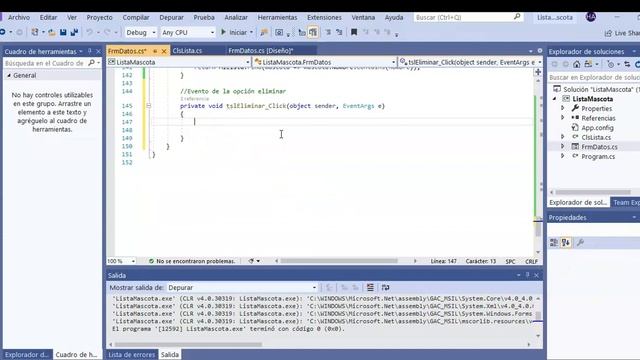Select App.config in Solution Explorer
640x360 pixels.
(x=597, y=127)
